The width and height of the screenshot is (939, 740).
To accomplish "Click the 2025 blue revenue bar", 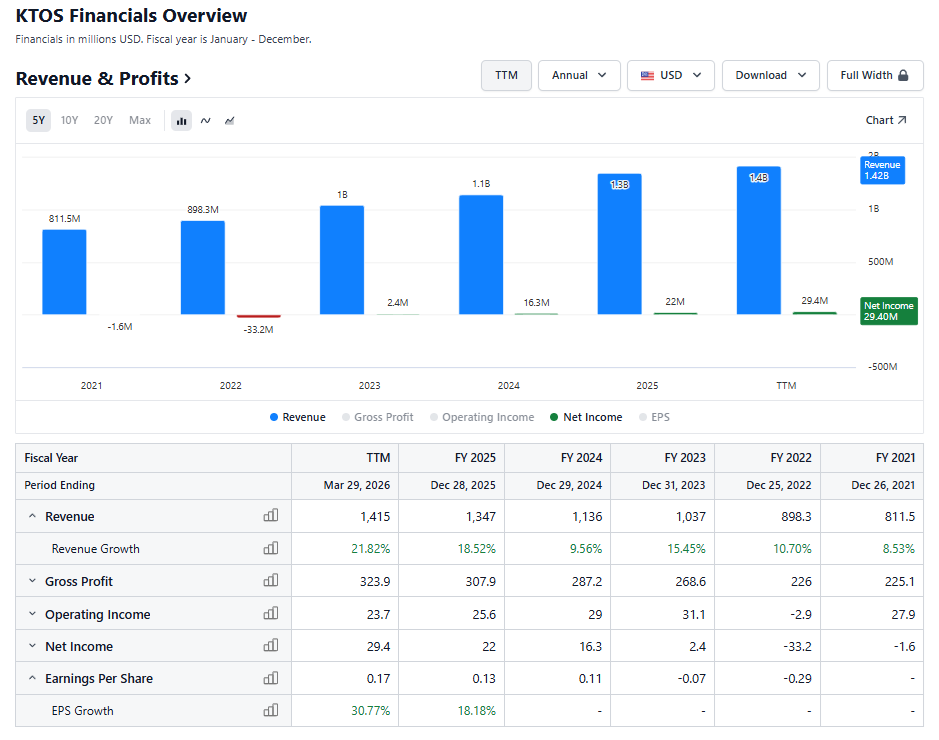I will point(620,244).
